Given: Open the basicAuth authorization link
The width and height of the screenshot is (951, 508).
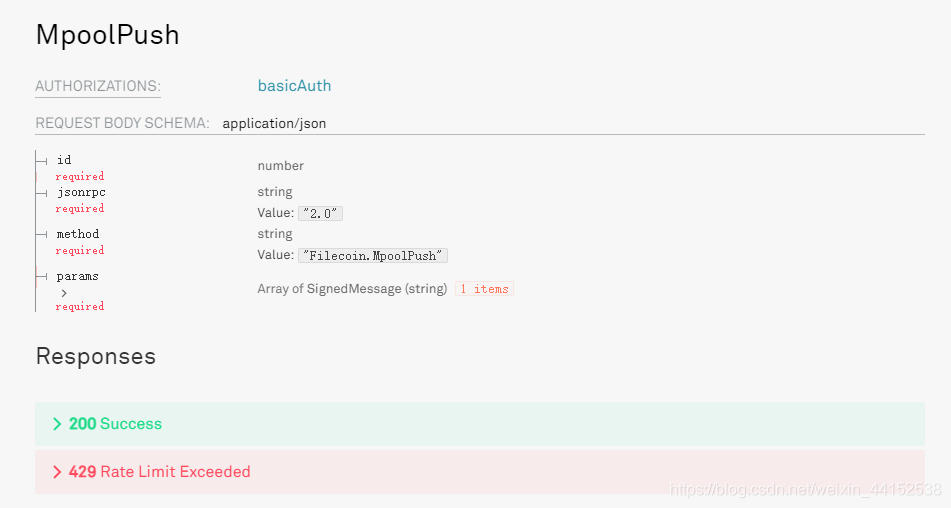Looking at the screenshot, I should (294, 85).
